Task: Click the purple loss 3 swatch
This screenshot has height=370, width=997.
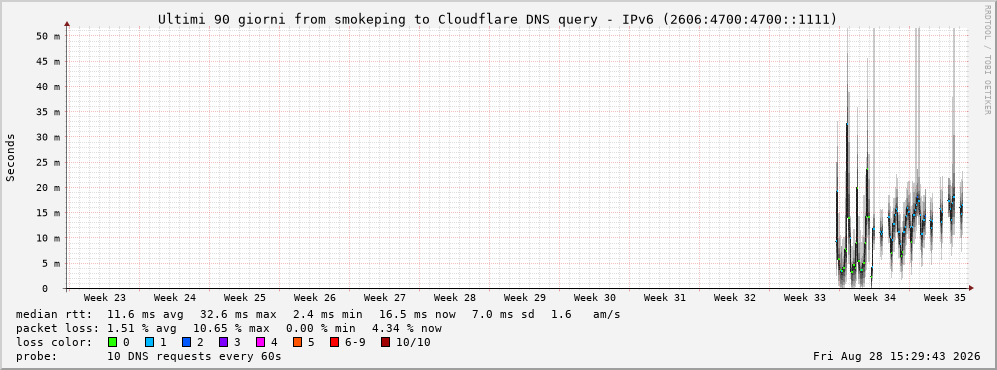Action: (x=223, y=342)
